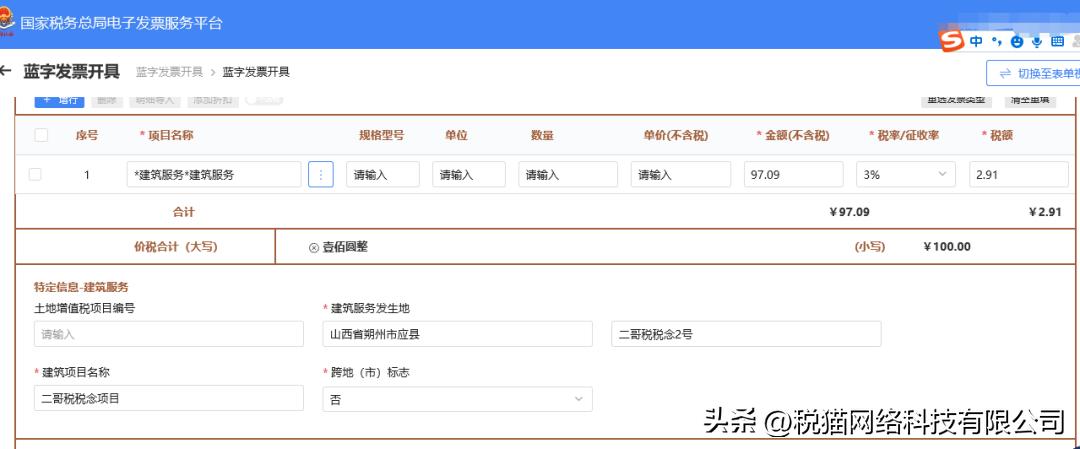This screenshot has height=449, width=1080.
Task: Click the 项目名称 field with *建筑服务*建筑服务
Action: click(214, 174)
